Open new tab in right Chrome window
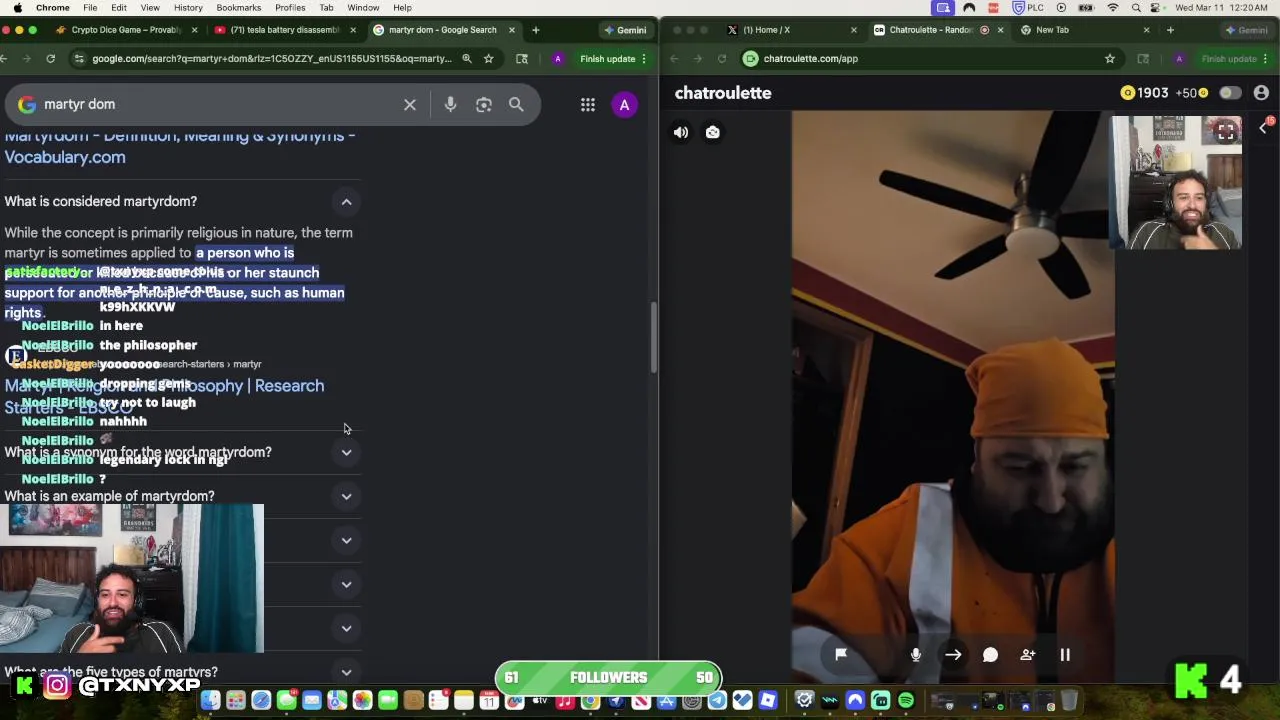Image resolution: width=1280 pixels, height=720 pixels. pyautogui.click(x=1170, y=30)
